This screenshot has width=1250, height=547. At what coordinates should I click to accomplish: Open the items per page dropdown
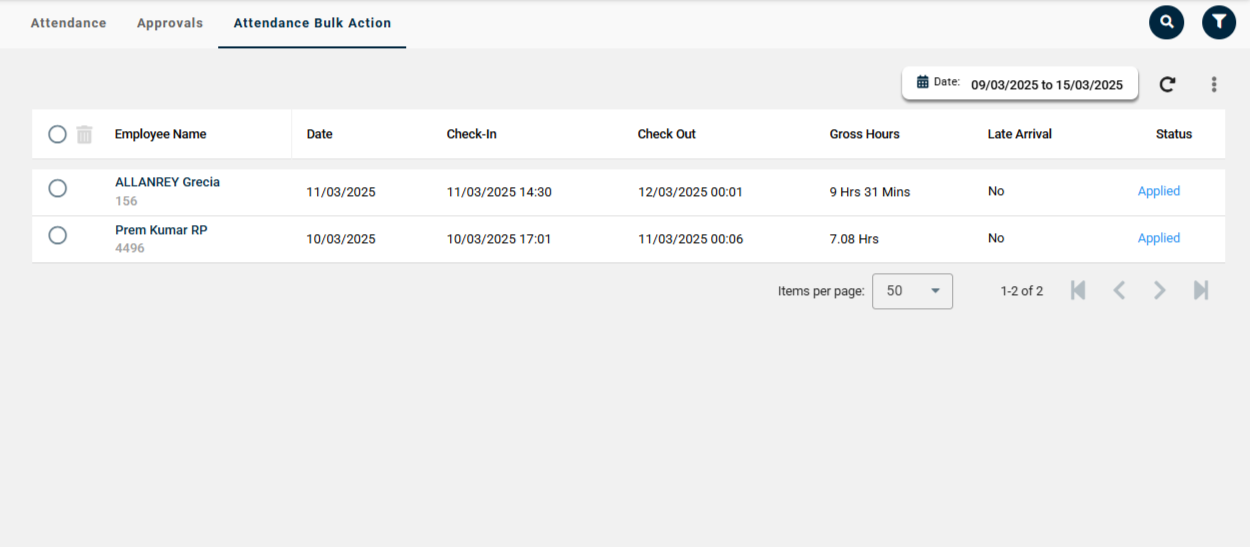(912, 291)
